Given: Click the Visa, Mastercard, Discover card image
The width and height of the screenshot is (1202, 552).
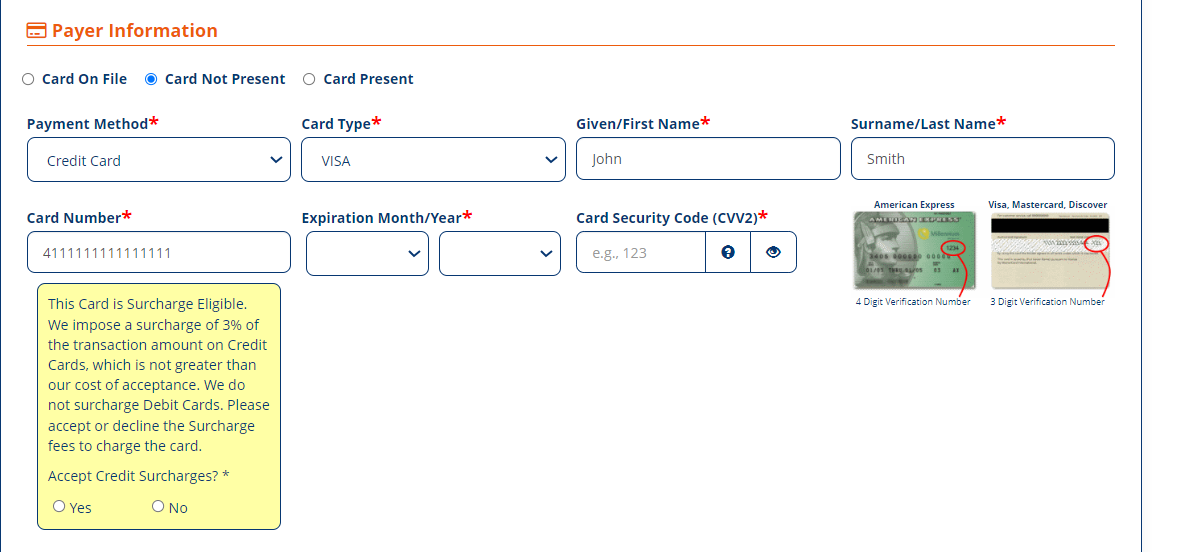Looking at the screenshot, I should 1049,250.
